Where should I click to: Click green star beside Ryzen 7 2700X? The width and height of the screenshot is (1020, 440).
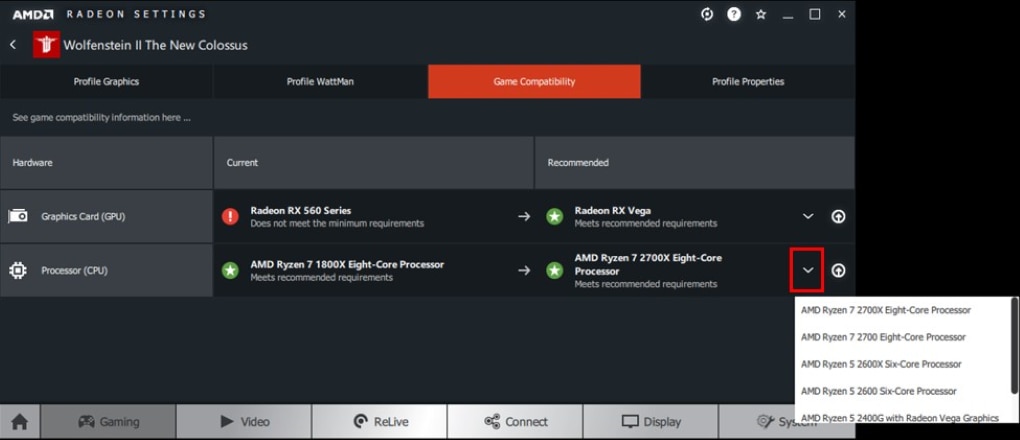[x=554, y=270]
